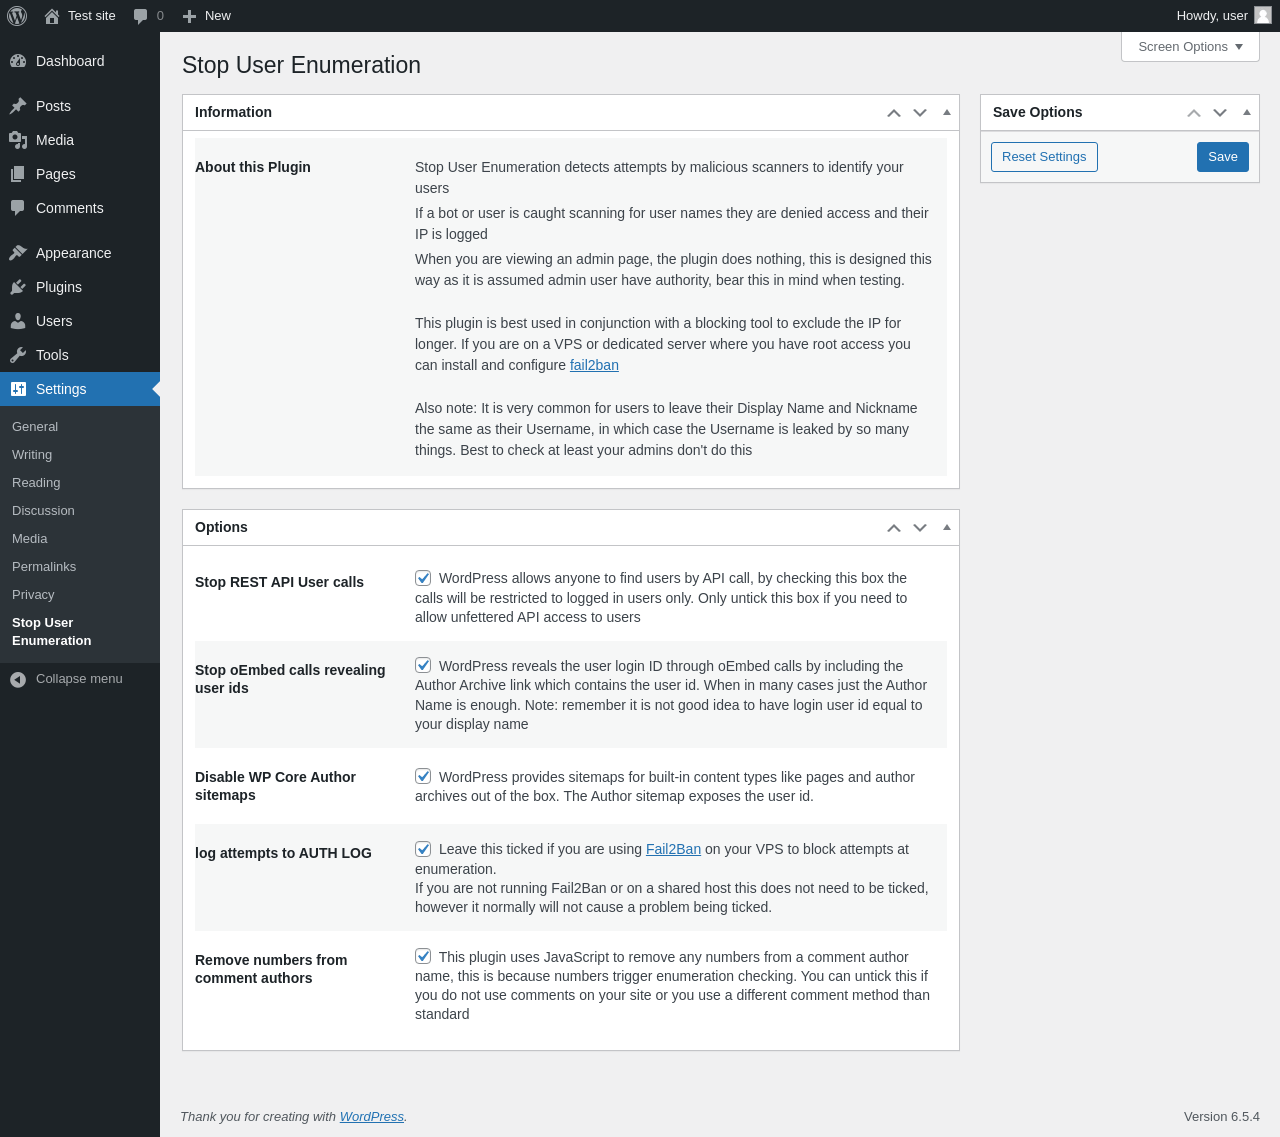This screenshot has height=1137, width=1280.
Task: Click the Information panel title
Action: point(233,112)
